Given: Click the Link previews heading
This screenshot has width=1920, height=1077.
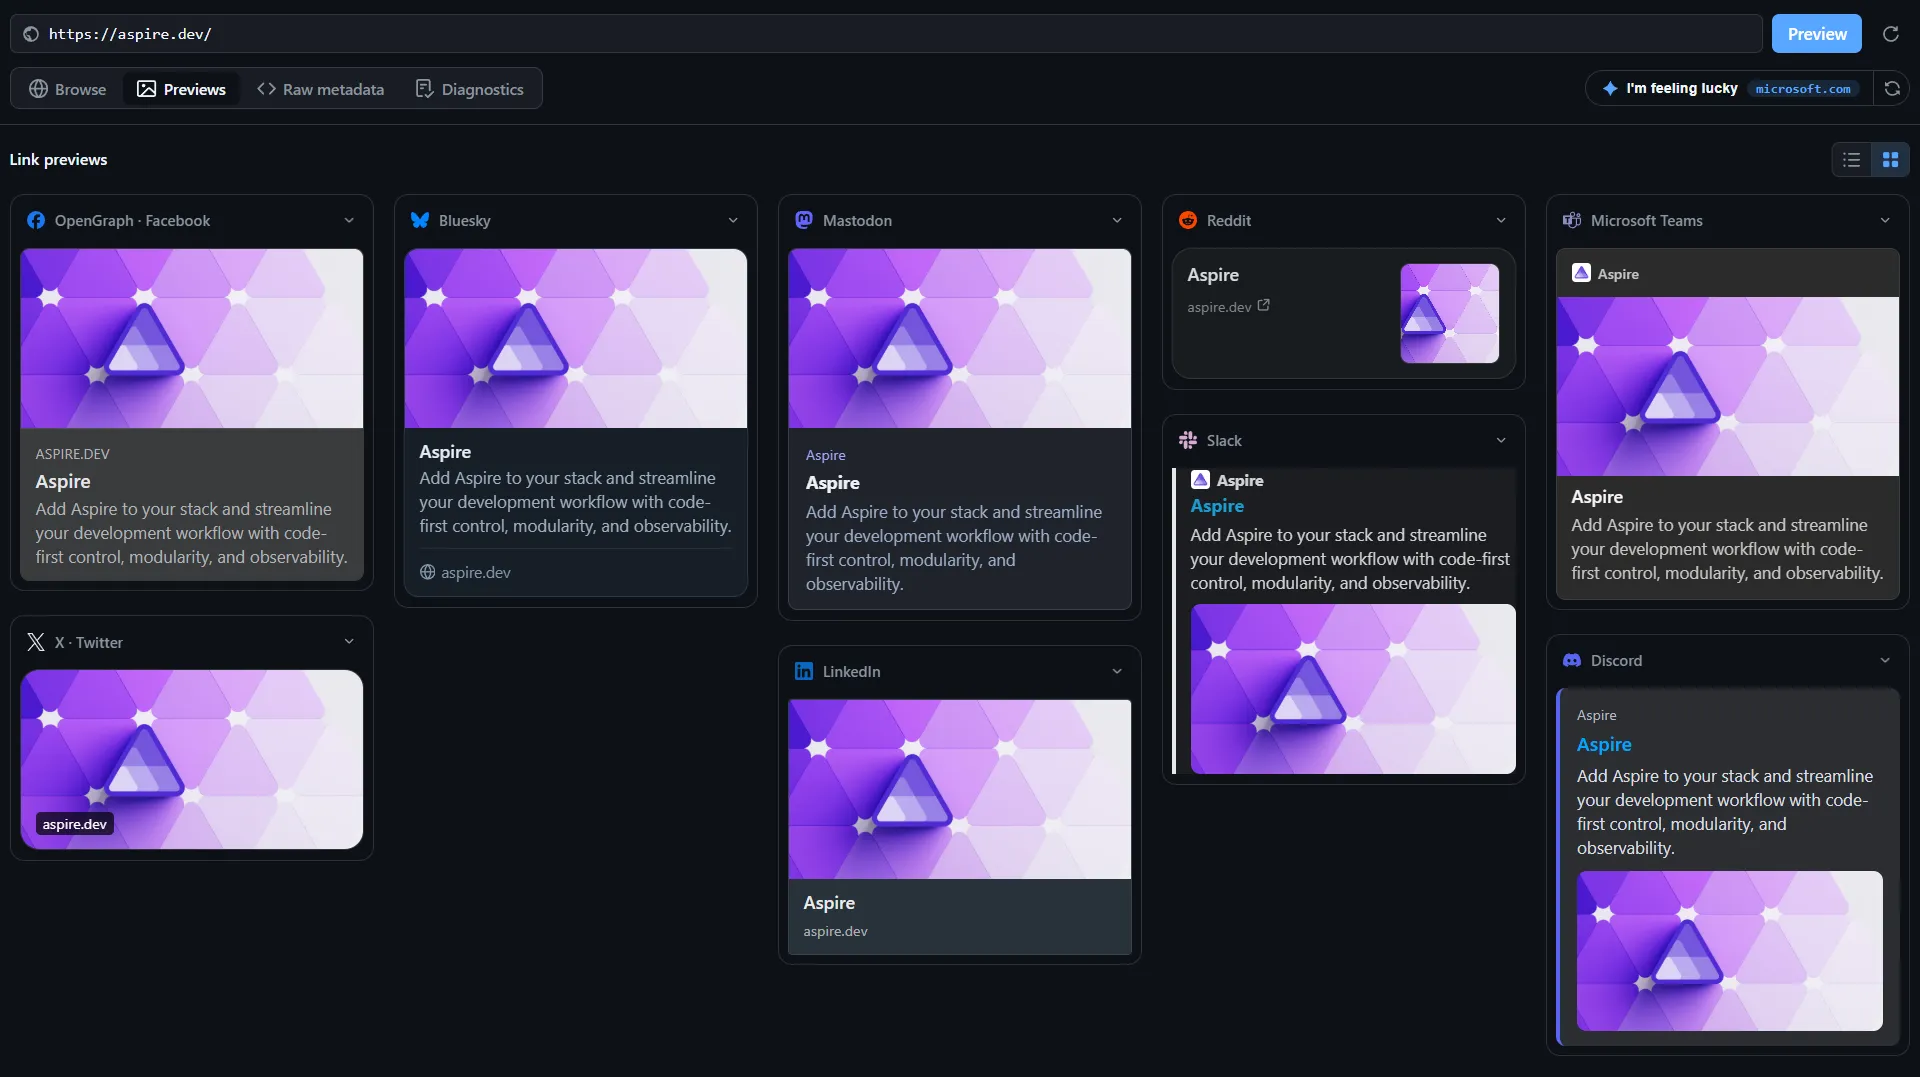Looking at the screenshot, I should click(x=58, y=159).
